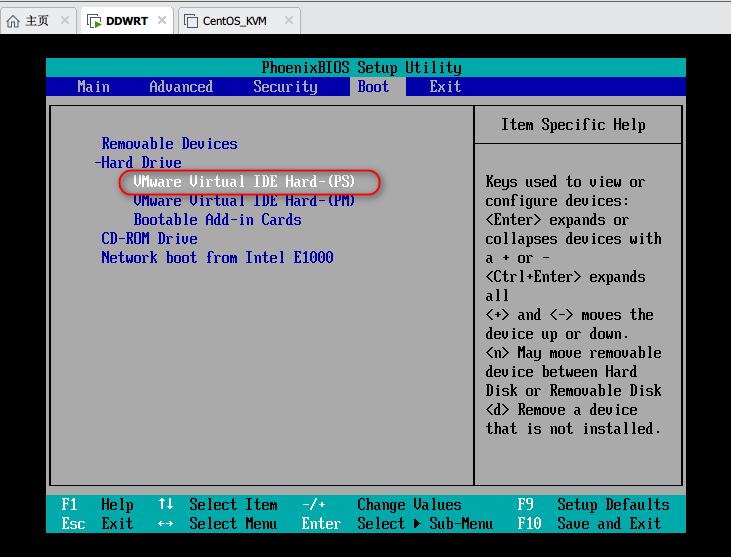Collapse the Hard Drive boot entry
This screenshot has width=731, height=557.
(138, 163)
